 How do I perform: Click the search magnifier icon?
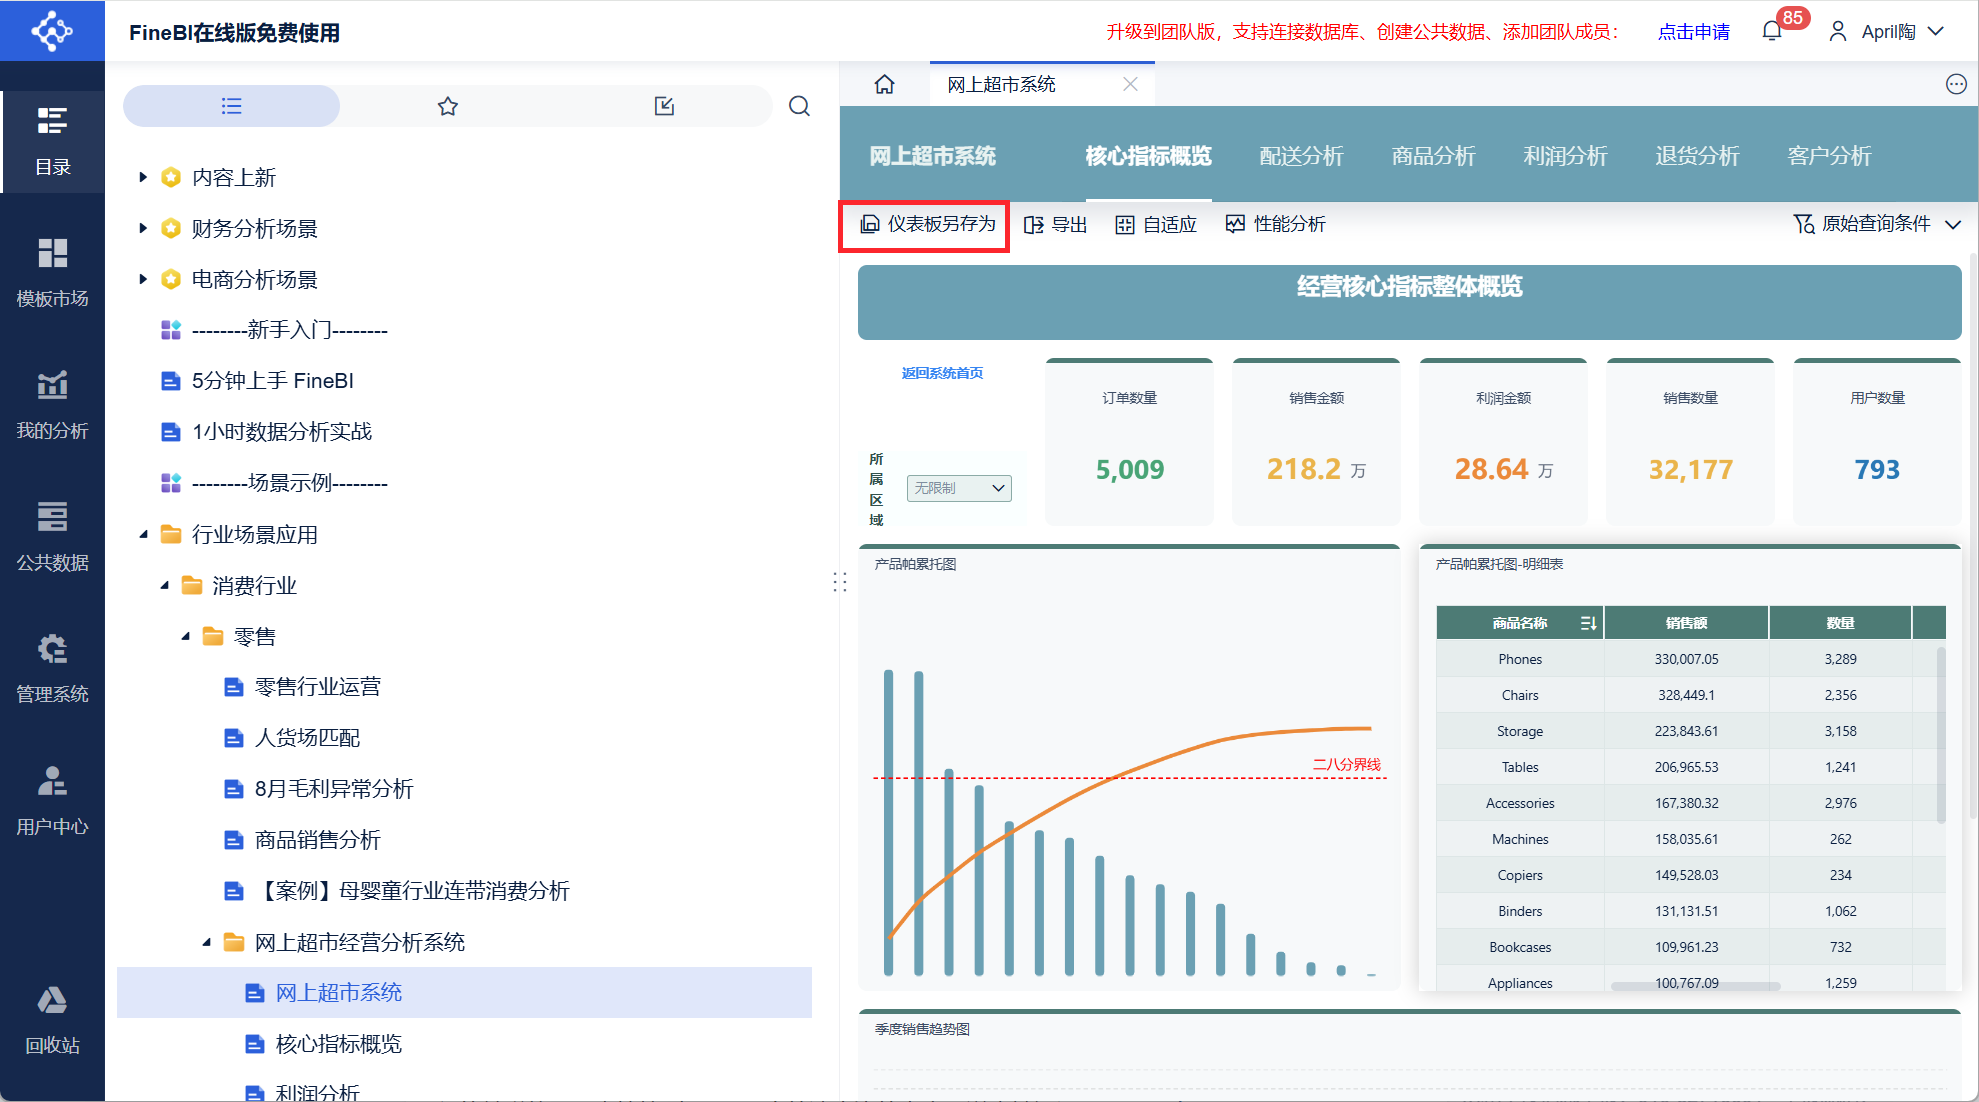(x=799, y=106)
